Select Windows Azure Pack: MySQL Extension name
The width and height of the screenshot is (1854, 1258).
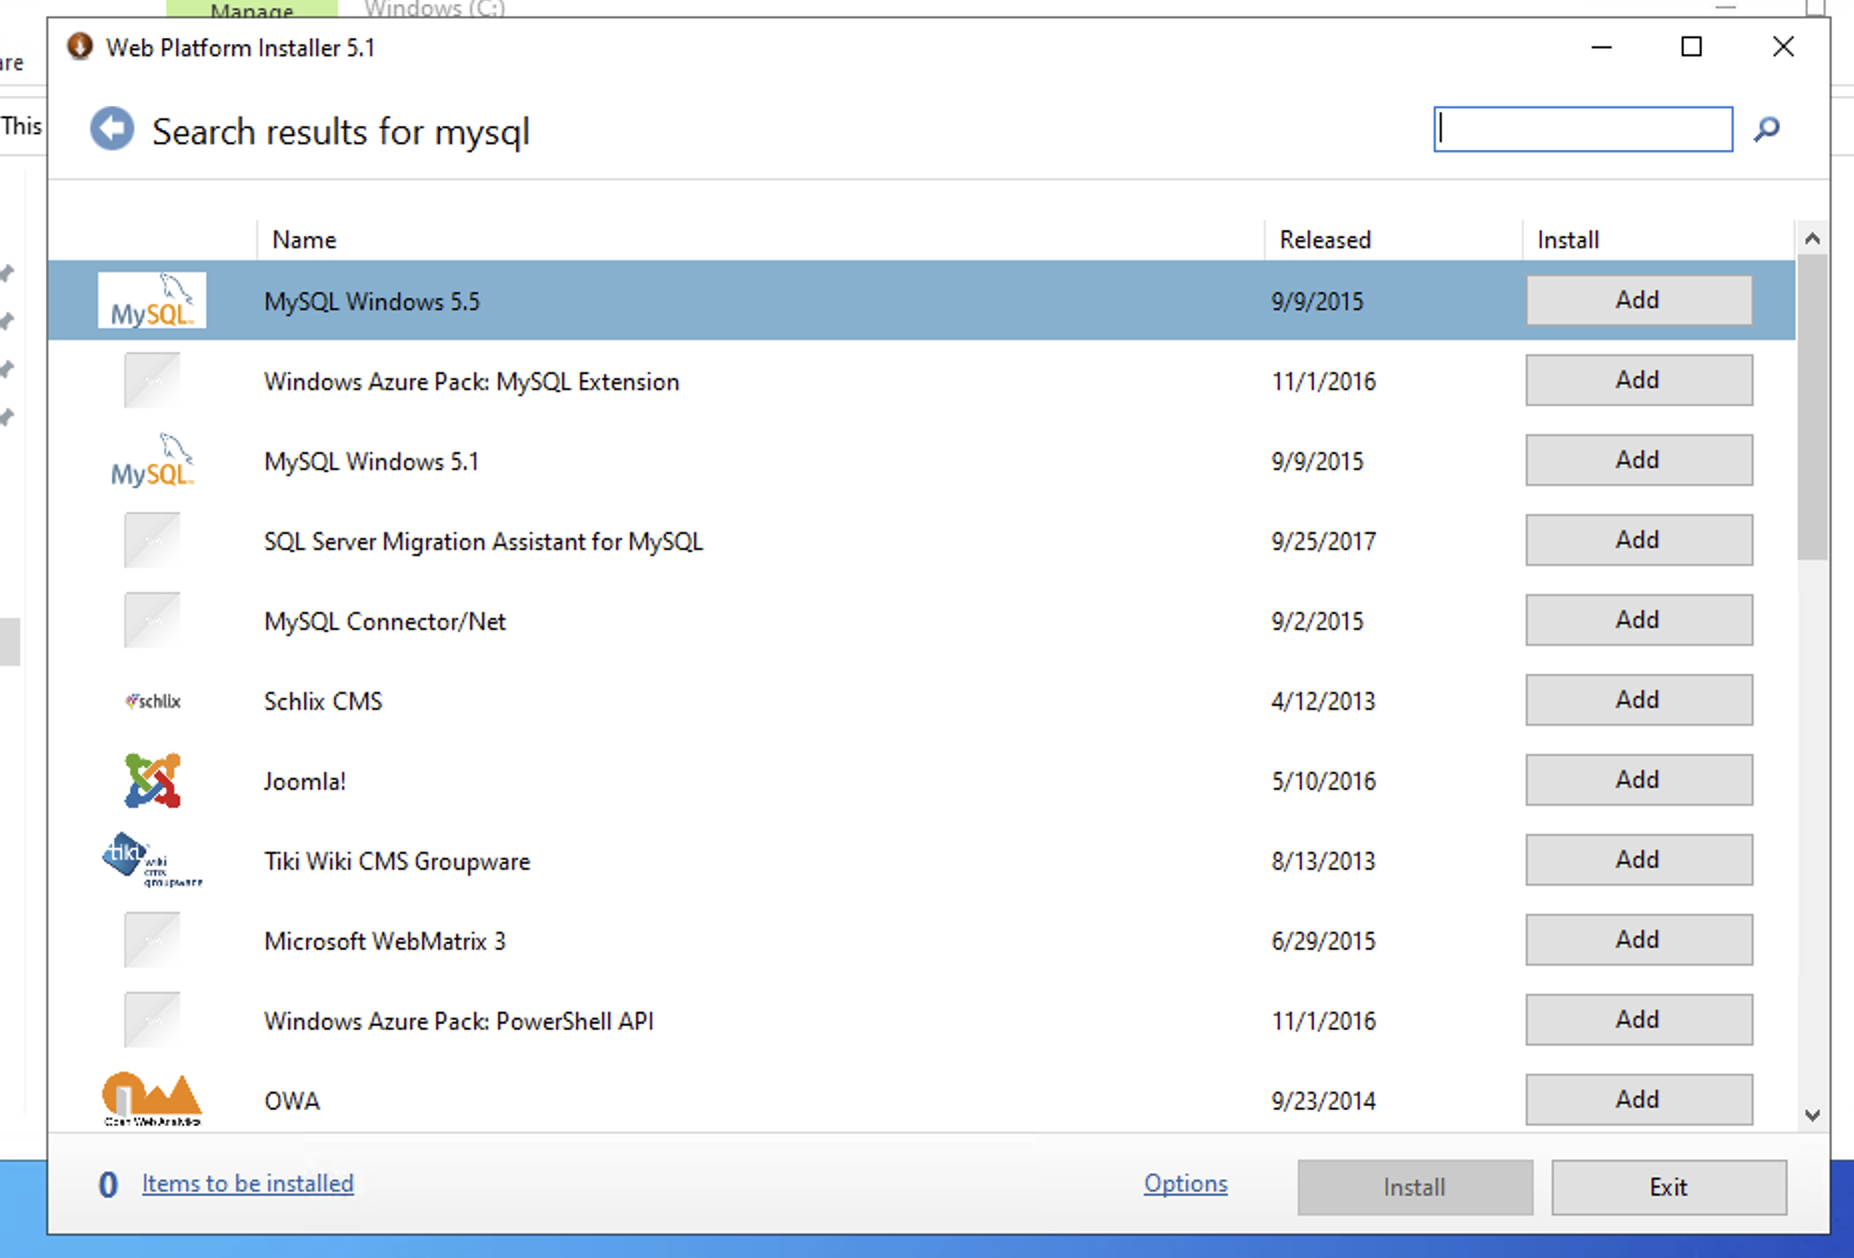click(x=472, y=381)
